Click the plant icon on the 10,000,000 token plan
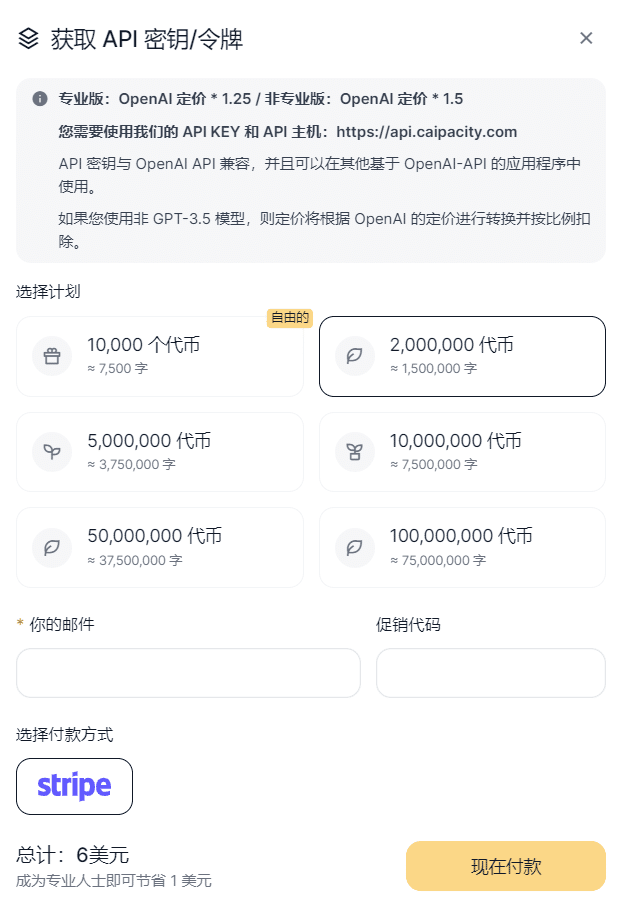Image resolution: width=624 pixels, height=913 pixels. 354,451
